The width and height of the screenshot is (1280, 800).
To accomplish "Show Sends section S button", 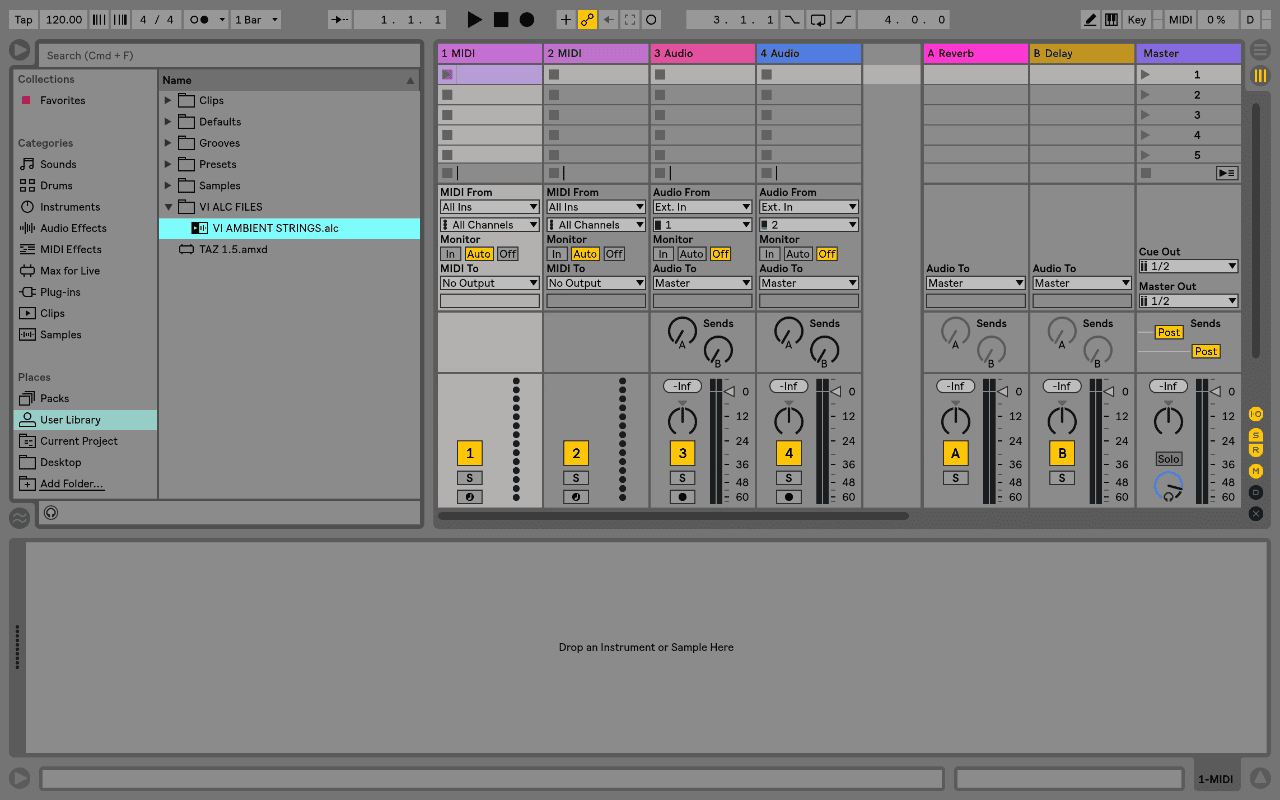I will (1256, 435).
